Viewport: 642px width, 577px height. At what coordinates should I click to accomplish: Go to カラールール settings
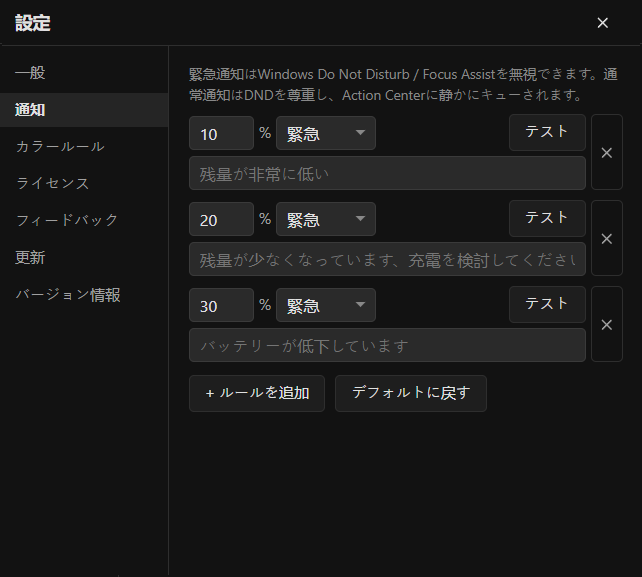point(84,147)
